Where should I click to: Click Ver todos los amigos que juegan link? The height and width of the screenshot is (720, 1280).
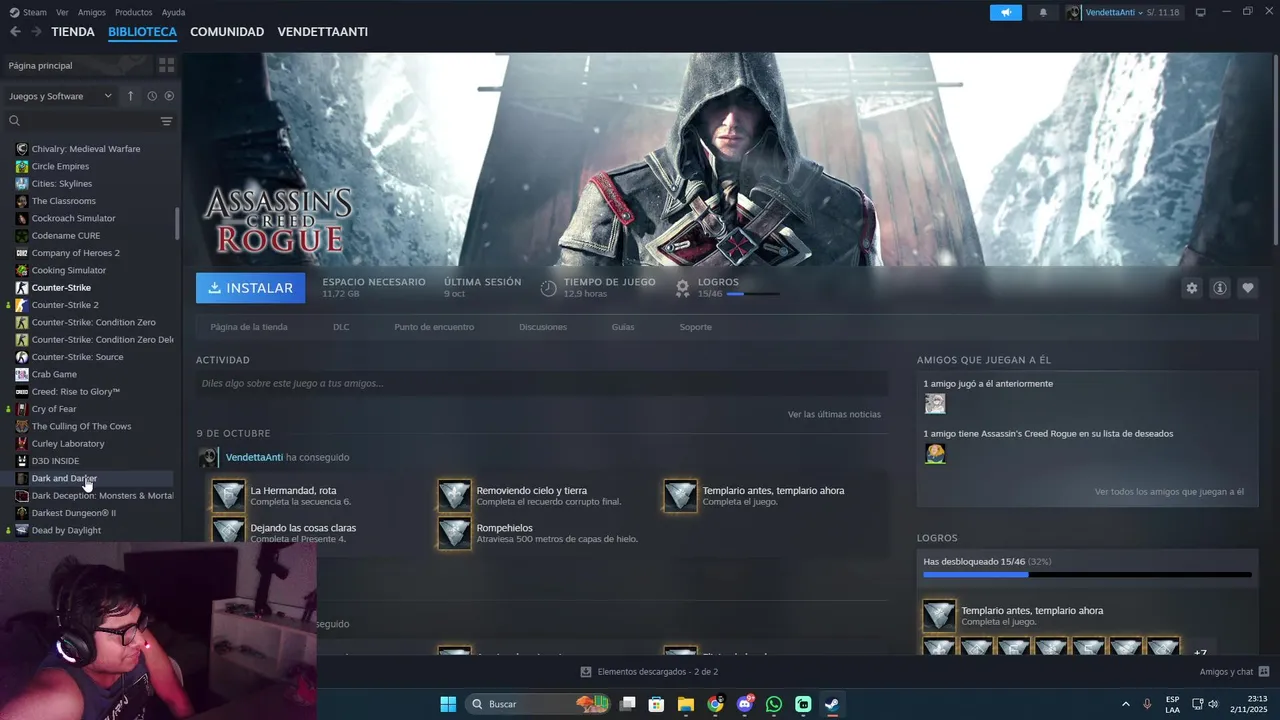(x=1169, y=492)
